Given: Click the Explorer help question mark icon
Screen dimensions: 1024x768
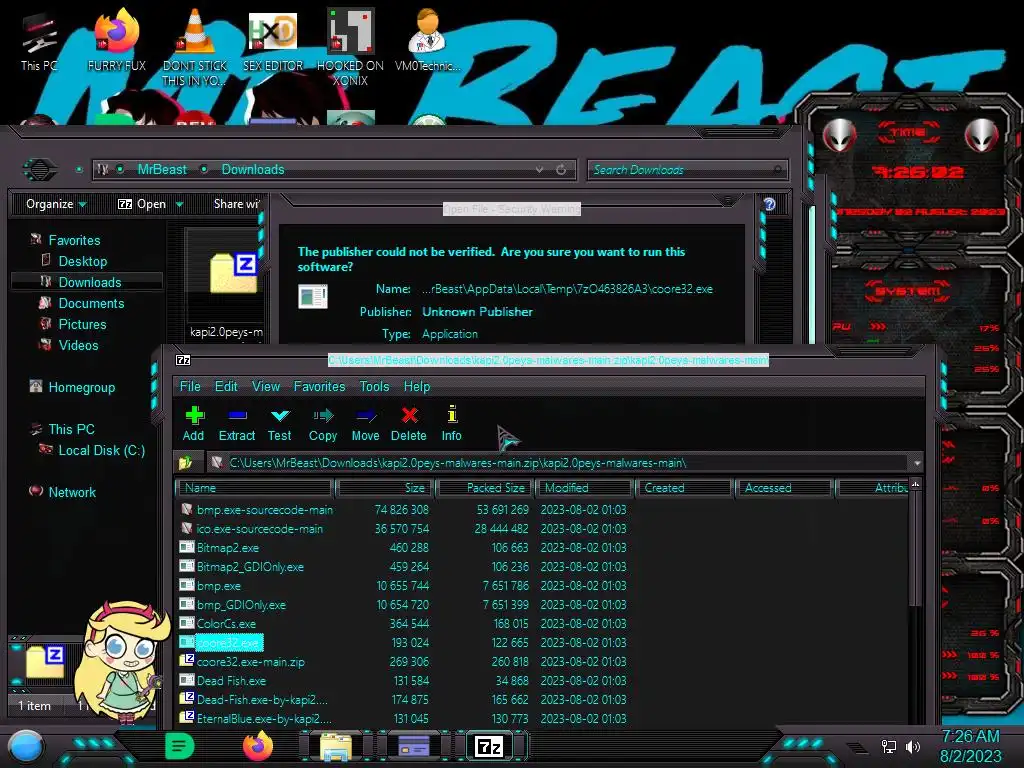Looking at the screenshot, I should [769, 204].
